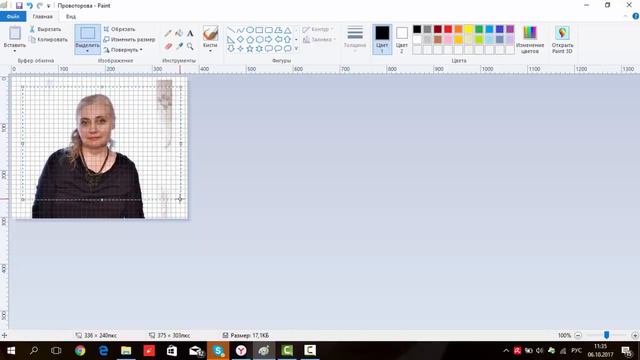
Task: Switch to the View ribbon tab
Action: click(x=71, y=16)
